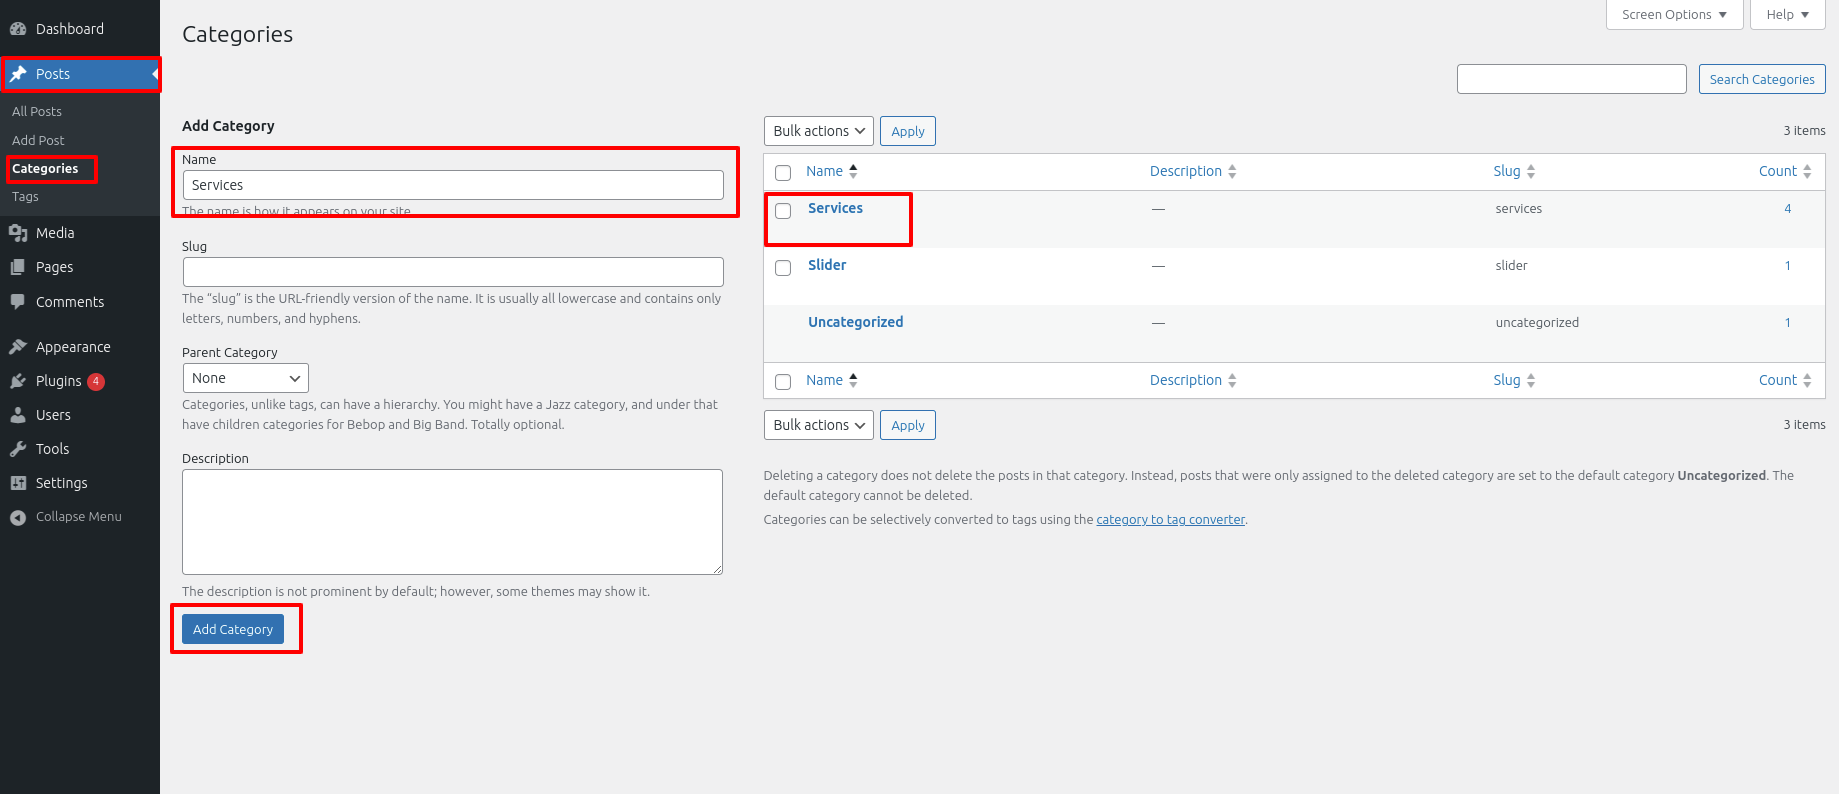Click the Slider post count 1
The image size is (1839, 794).
point(1788,266)
